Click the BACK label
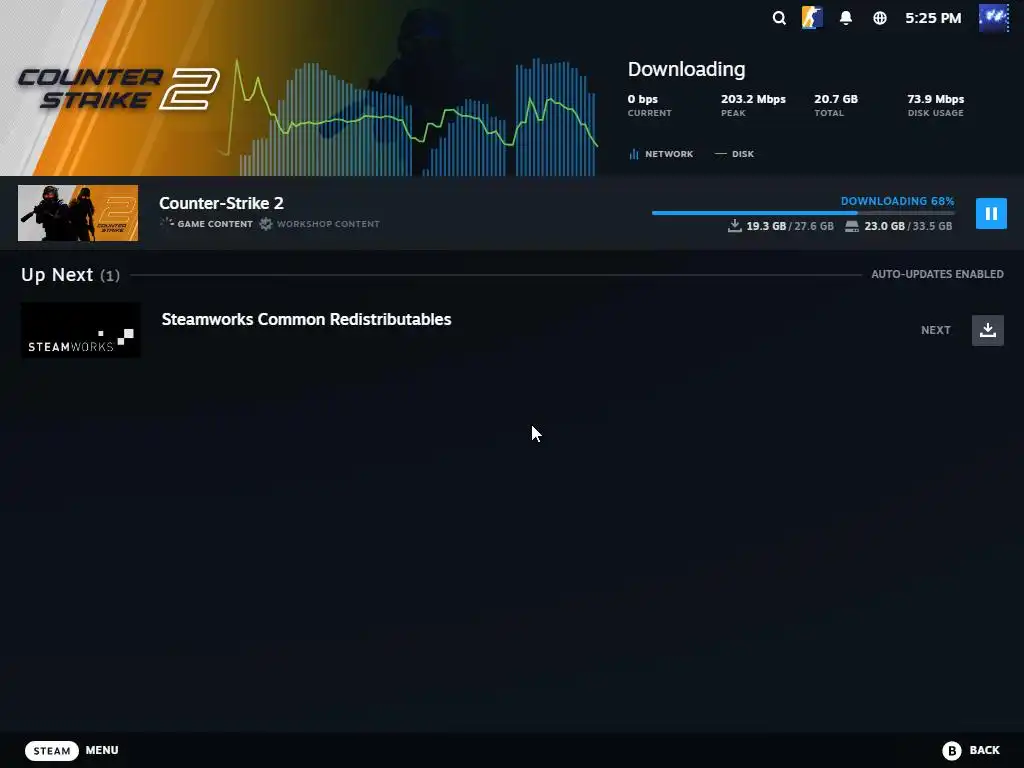 tap(984, 750)
